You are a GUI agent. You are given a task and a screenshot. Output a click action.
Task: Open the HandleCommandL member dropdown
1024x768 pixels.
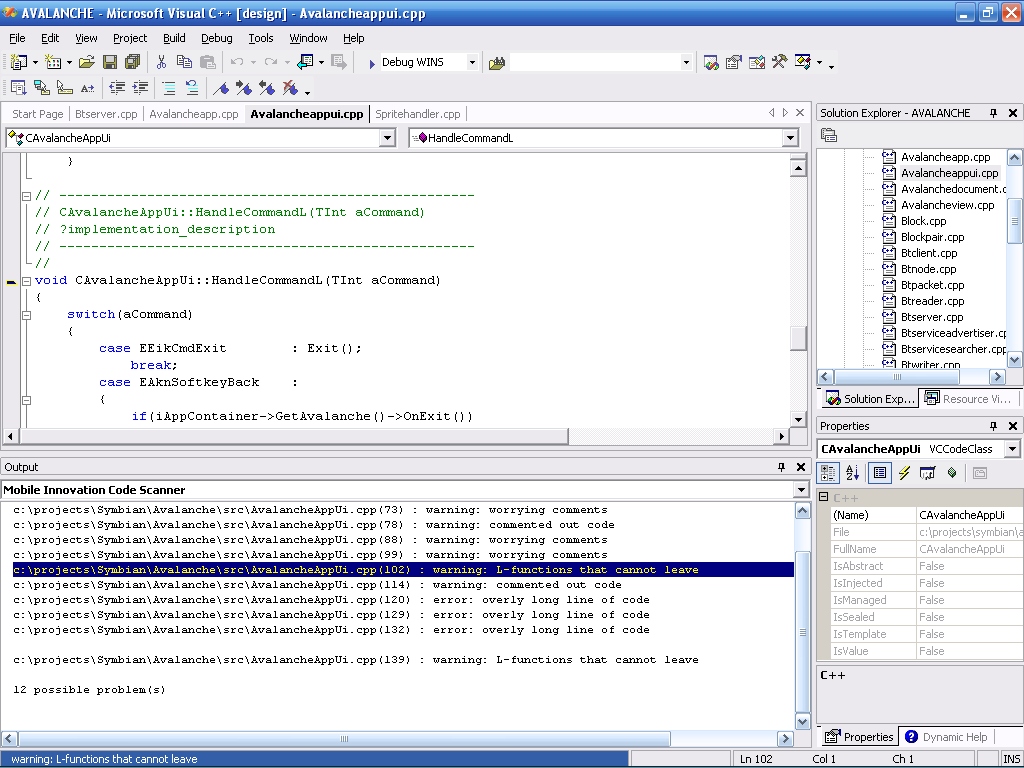pos(790,138)
